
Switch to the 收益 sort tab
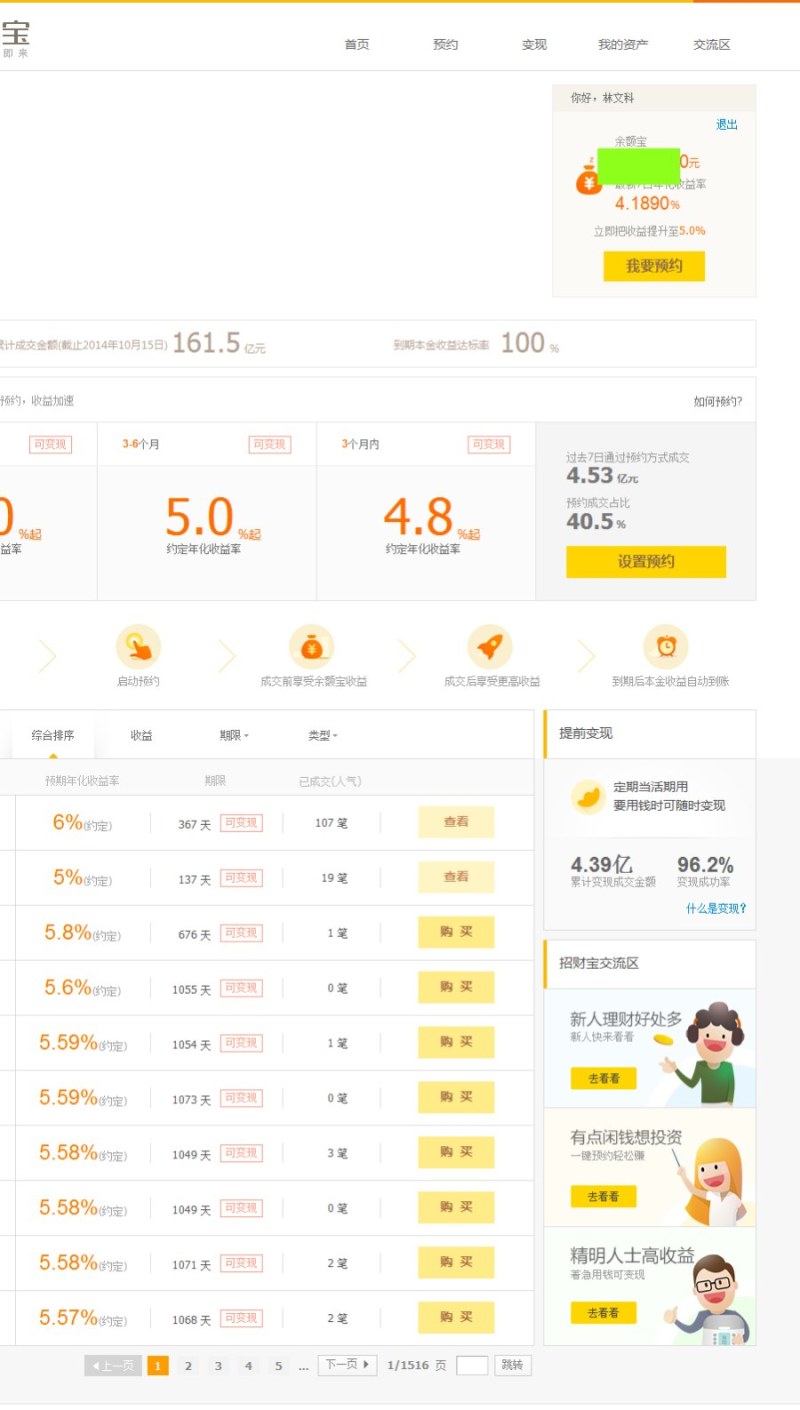coord(140,735)
